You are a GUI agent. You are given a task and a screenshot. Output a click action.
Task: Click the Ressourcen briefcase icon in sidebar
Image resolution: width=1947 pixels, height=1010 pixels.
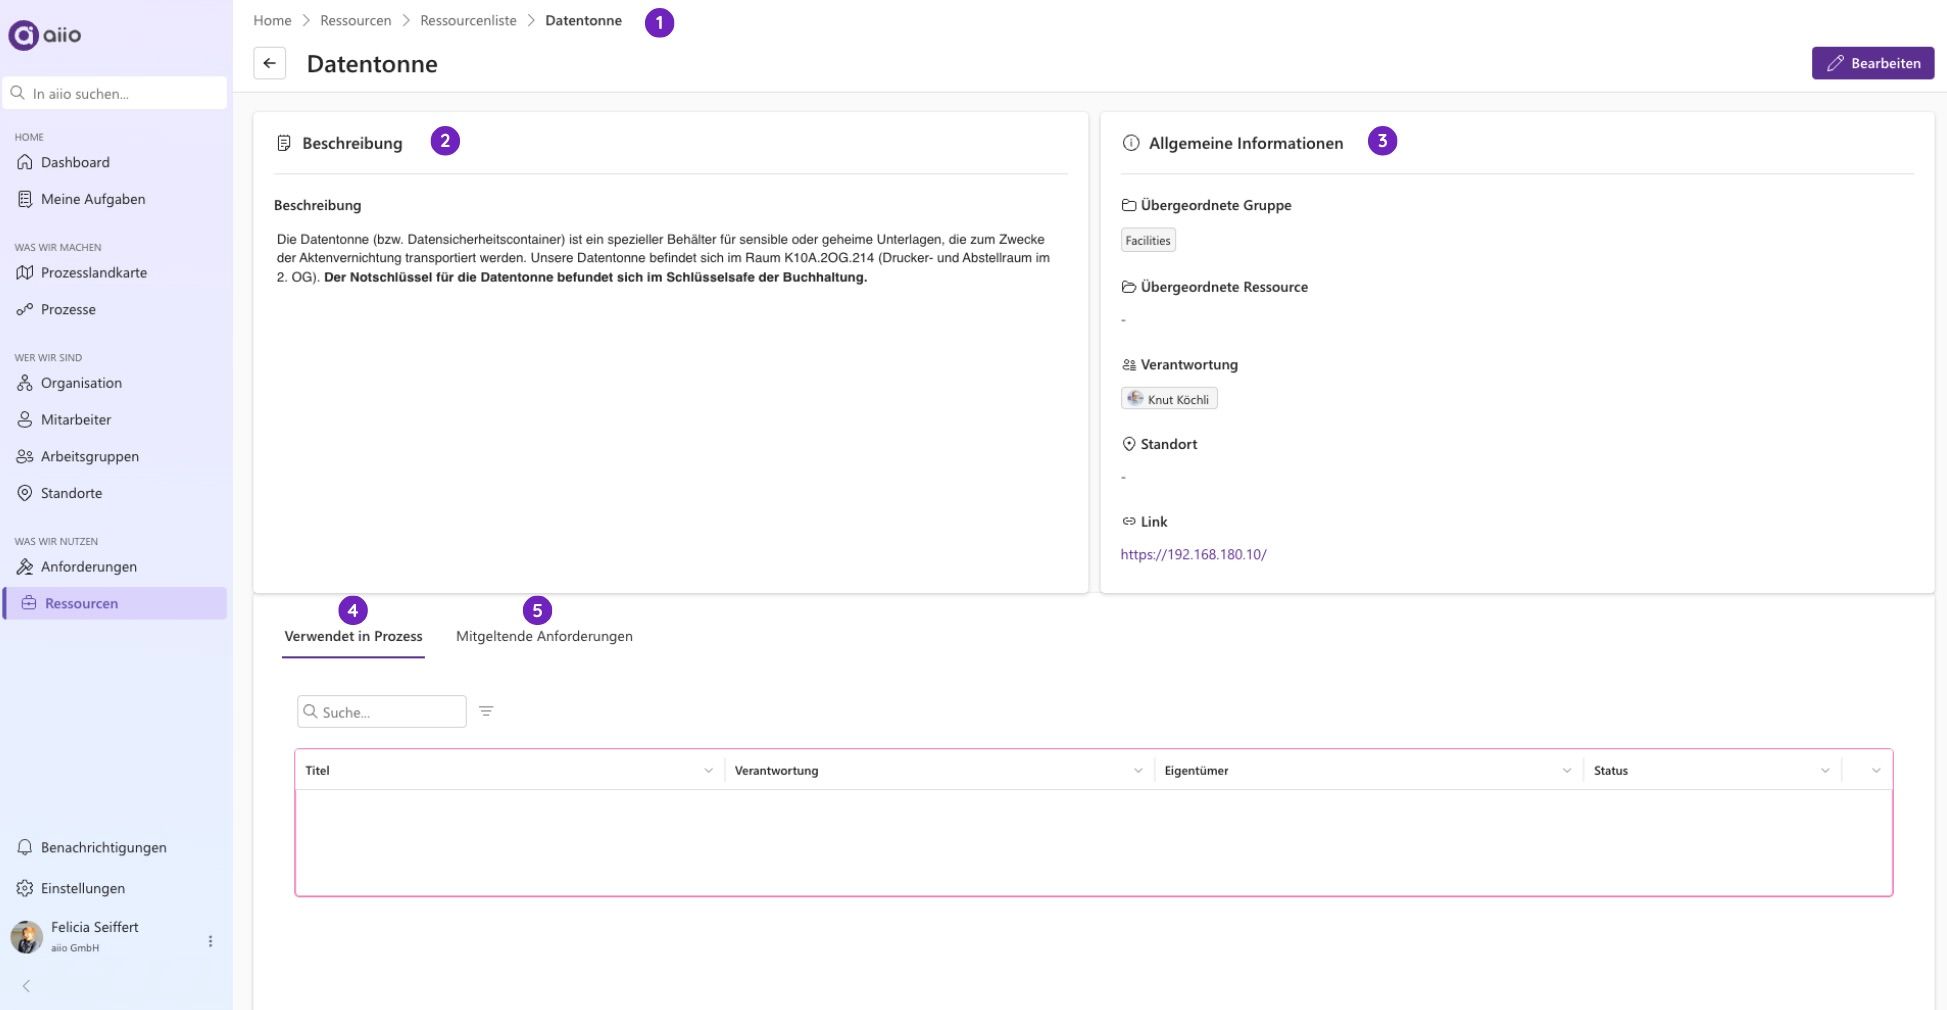click(x=29, y=603)
